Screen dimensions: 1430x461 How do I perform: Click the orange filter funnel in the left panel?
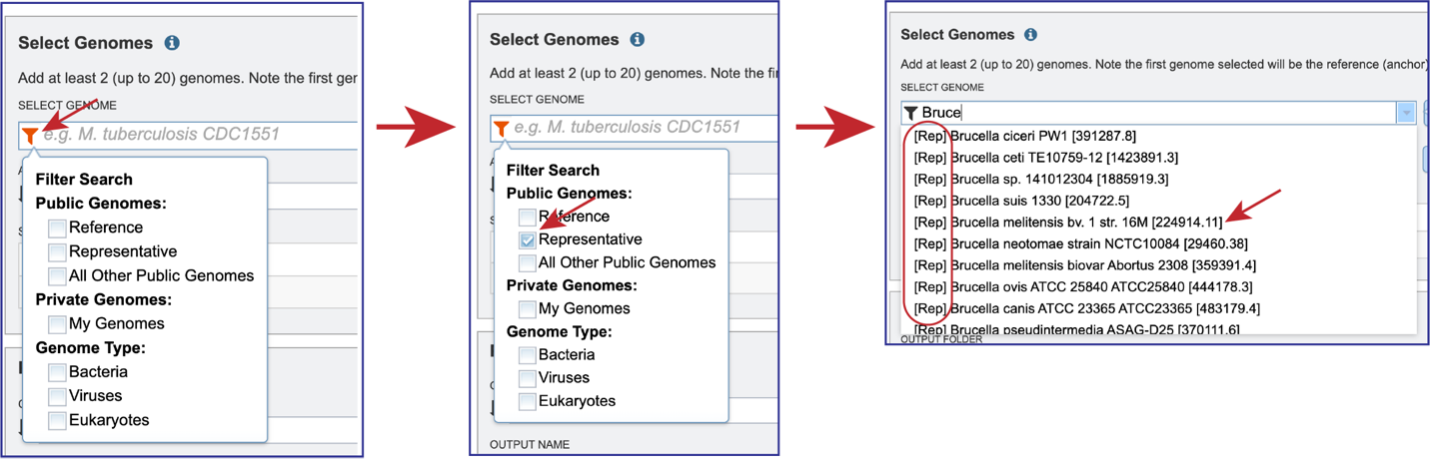coord(30,135)
